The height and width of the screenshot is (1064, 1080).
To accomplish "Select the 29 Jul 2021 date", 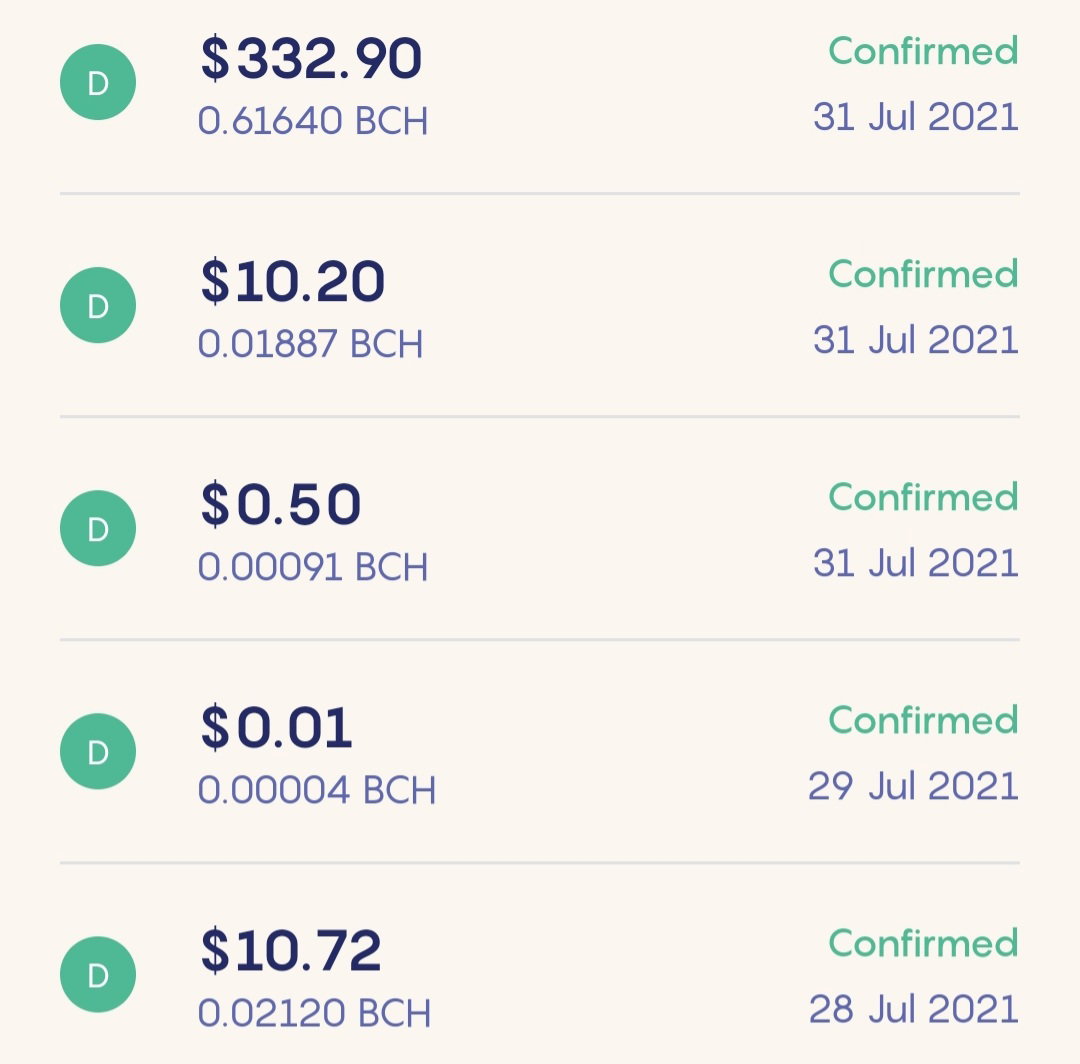I will coord(913,786).
